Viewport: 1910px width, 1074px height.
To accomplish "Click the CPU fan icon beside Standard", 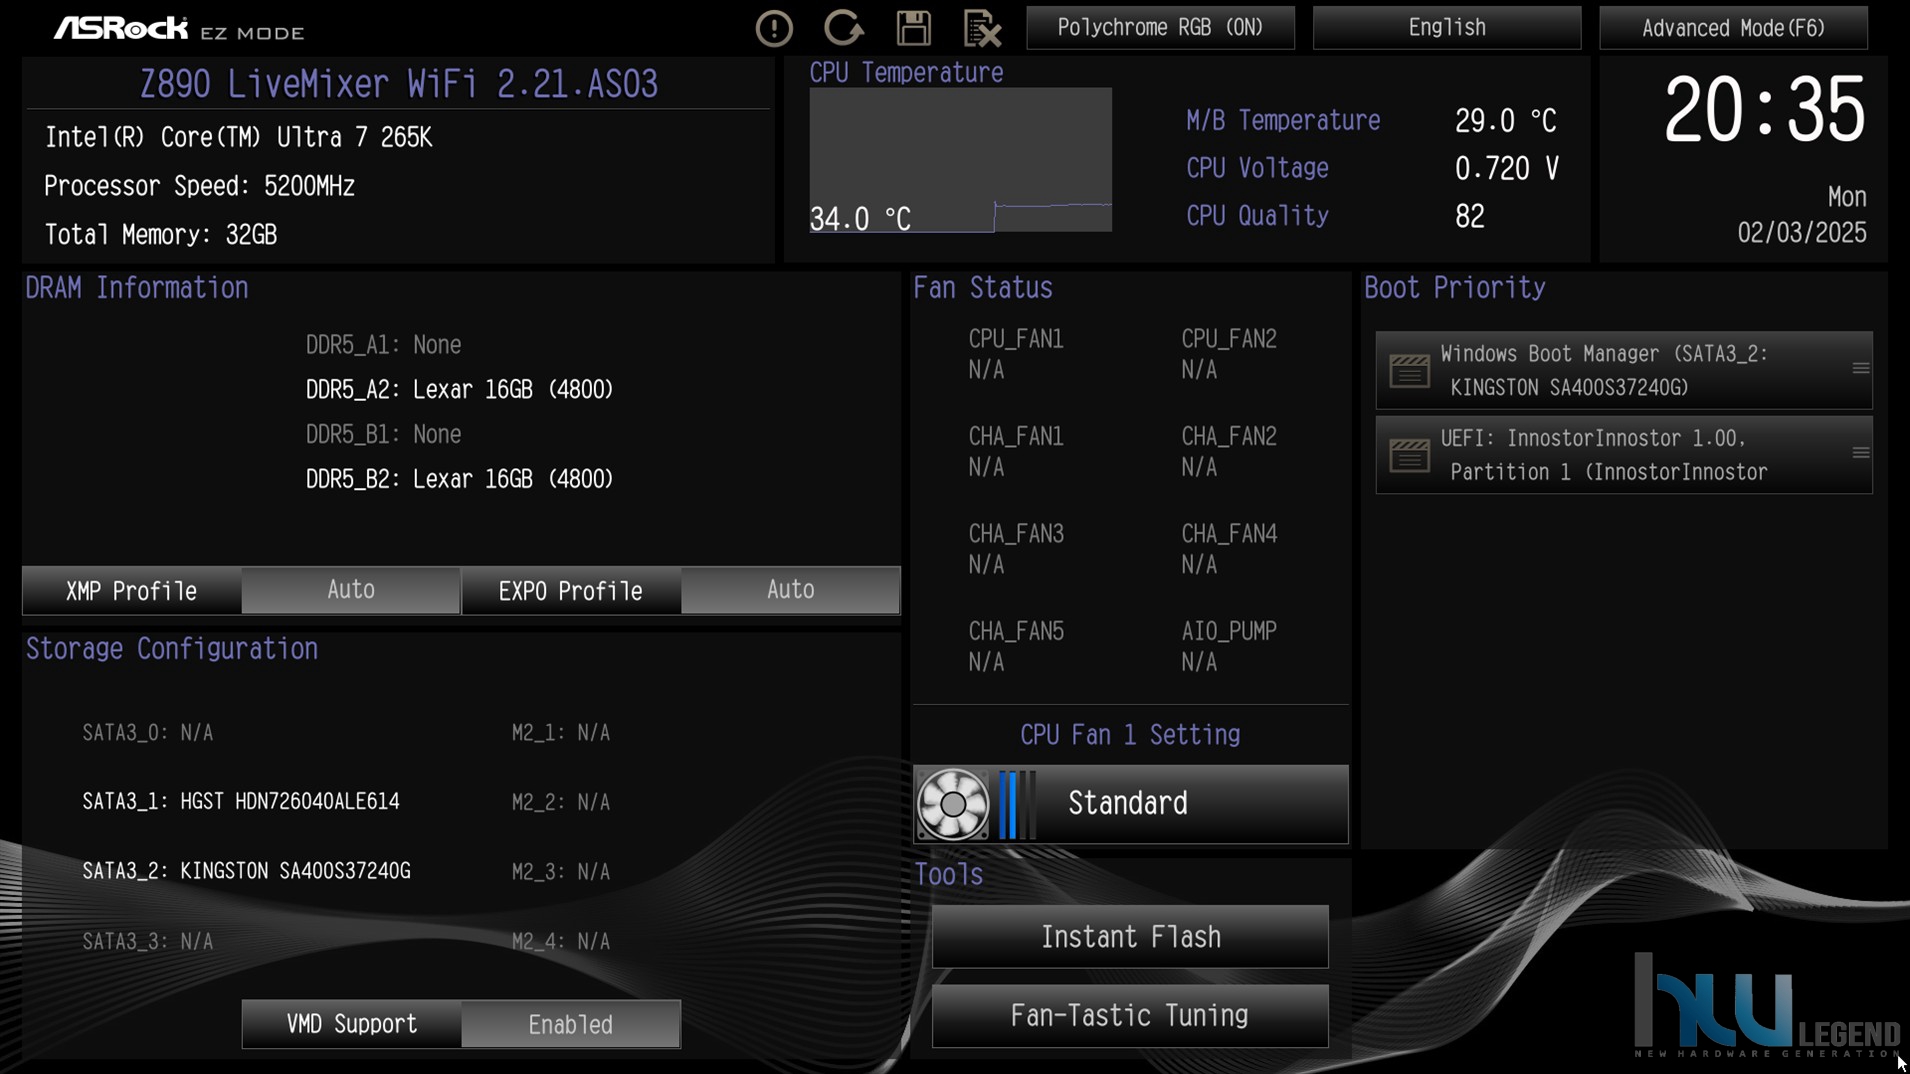I will pyautogui.click(x=952, y=804).
